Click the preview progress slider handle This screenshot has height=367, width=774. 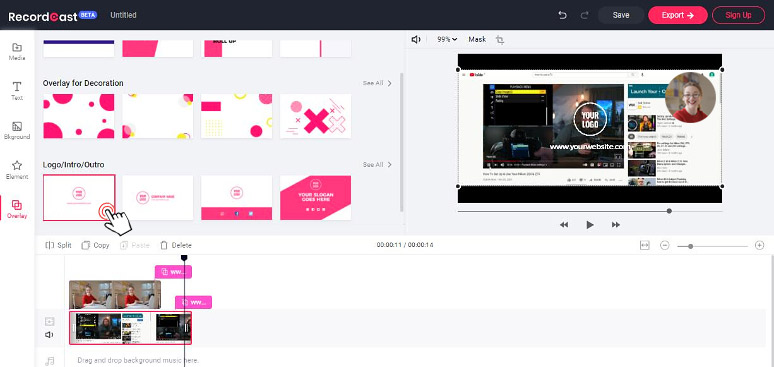669,211
